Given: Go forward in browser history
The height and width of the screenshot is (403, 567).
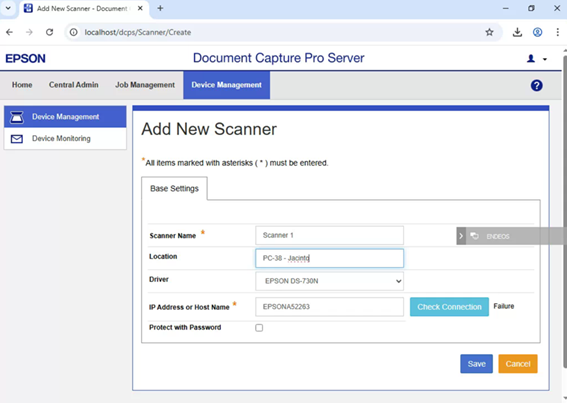Looking at the screenshot, I should 29,32.
